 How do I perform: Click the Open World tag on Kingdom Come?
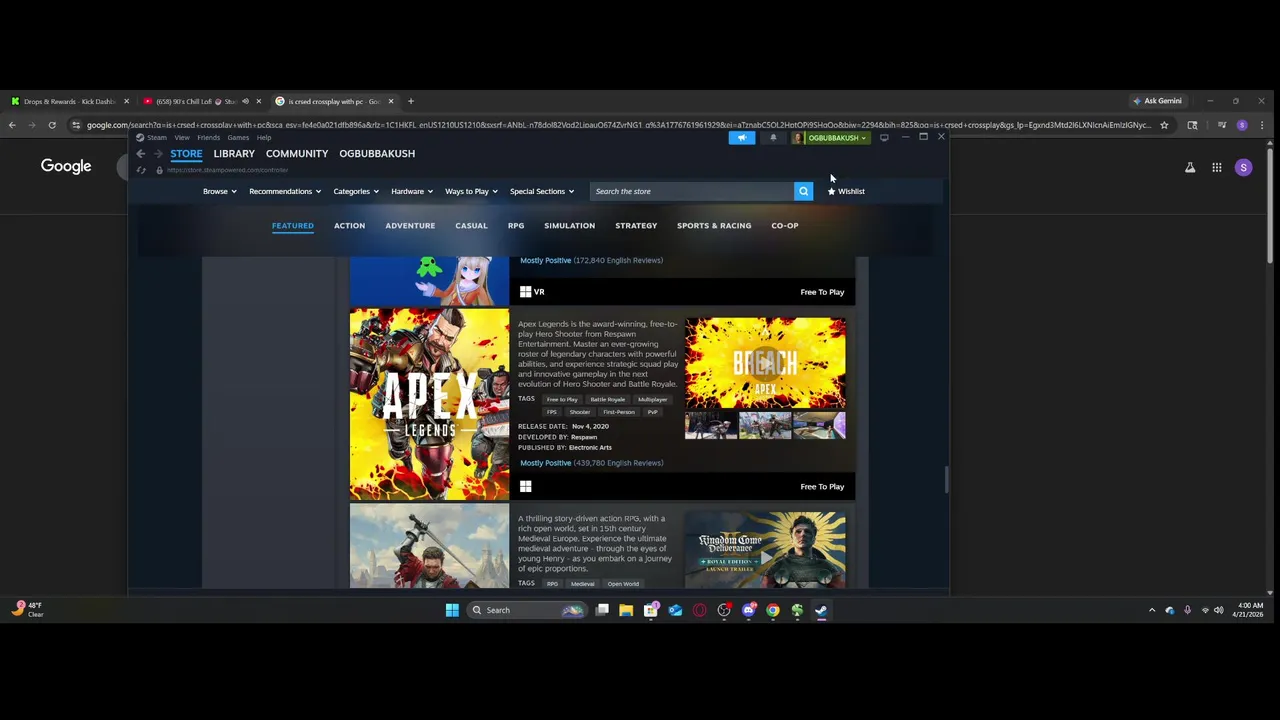(x=623, y=584)
